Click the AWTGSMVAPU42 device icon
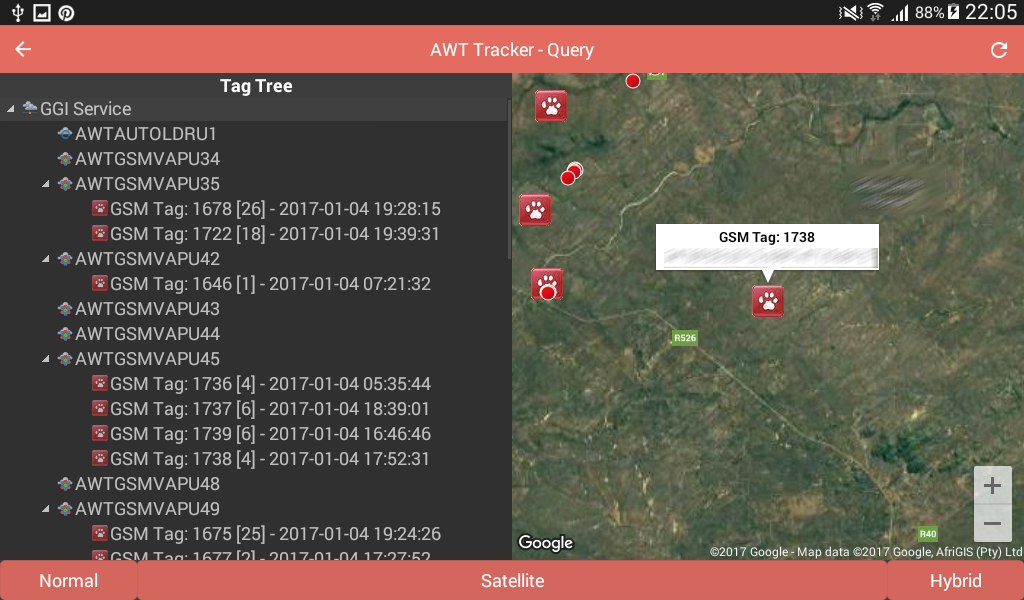Image resolution: width=1024 pixels, height=600 pixels. click(65, 259)
